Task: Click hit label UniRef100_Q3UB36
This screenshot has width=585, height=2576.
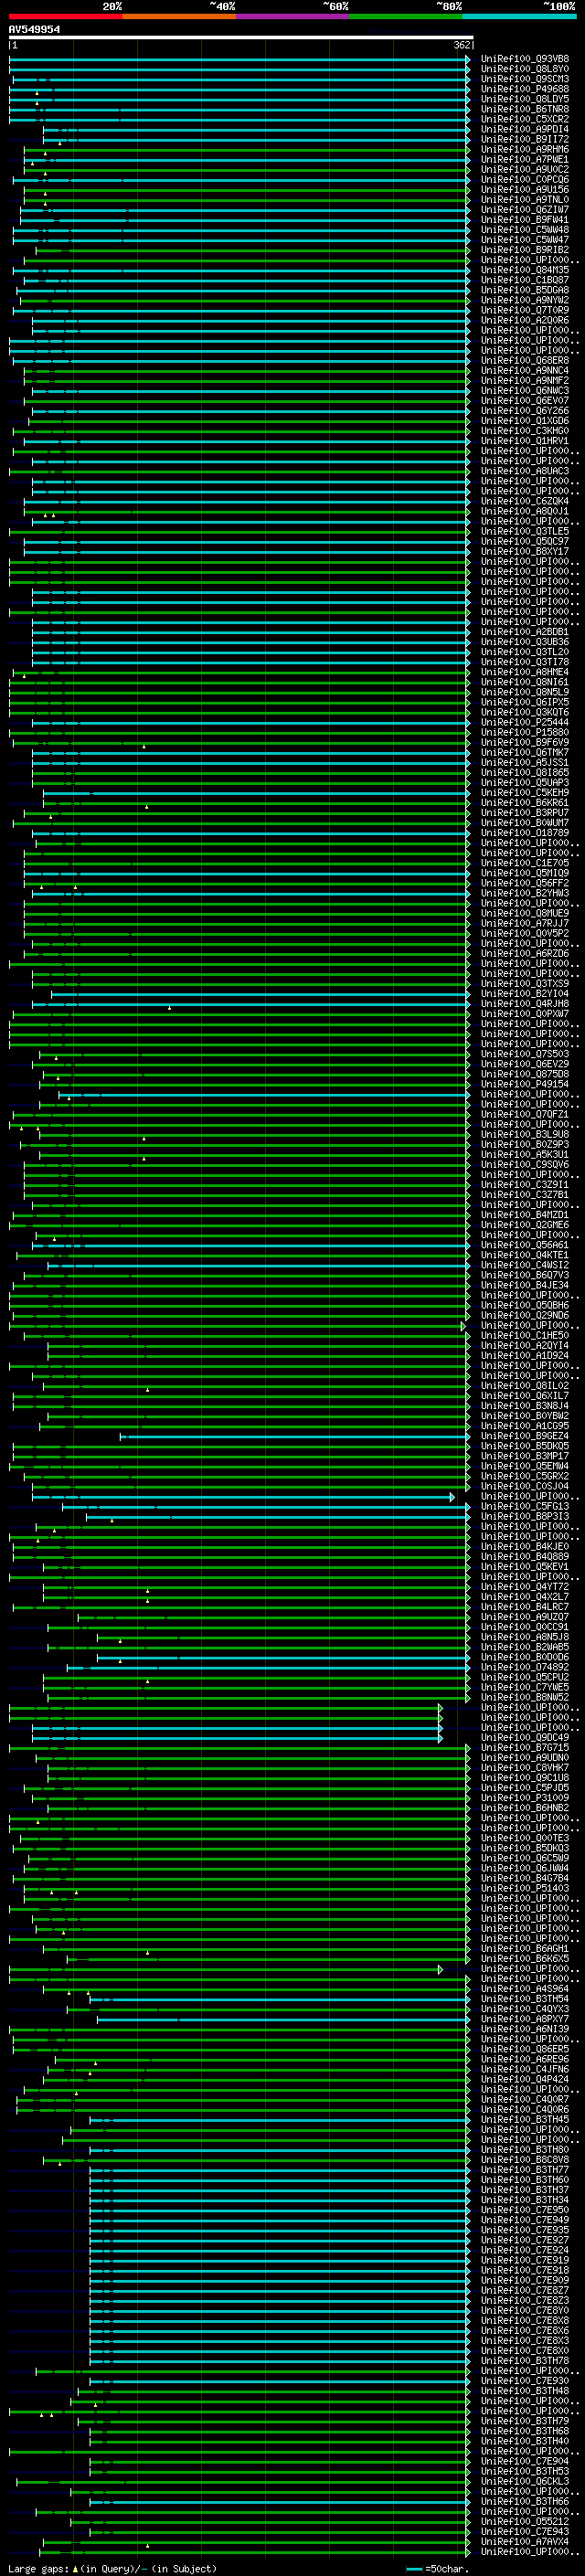Action: click(524, 641)
